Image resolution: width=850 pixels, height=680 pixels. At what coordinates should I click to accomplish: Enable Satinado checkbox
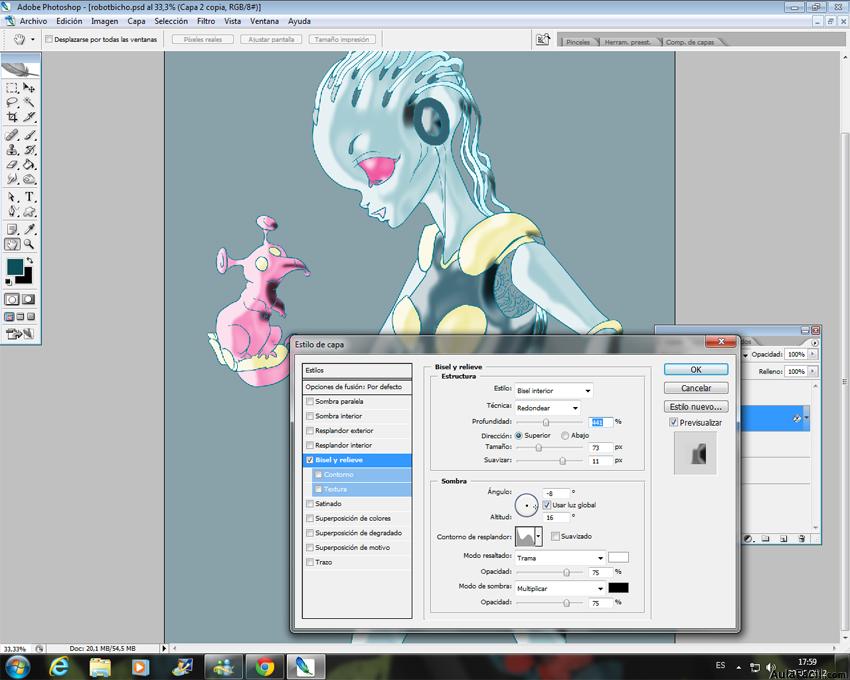coord(310,504)
